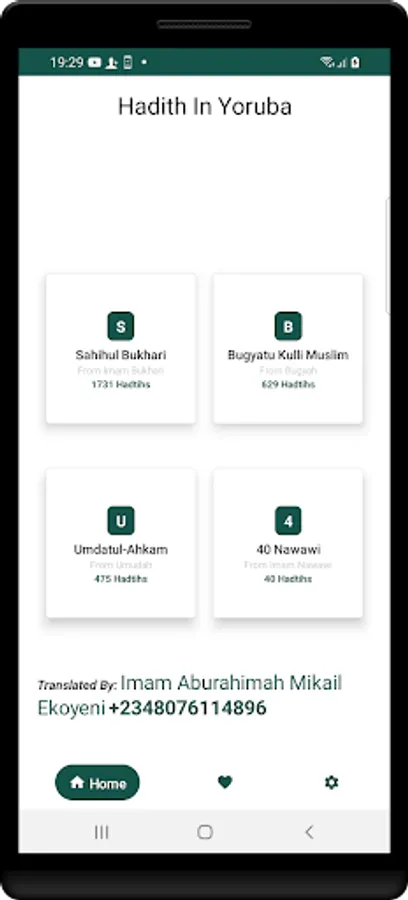This screenshot has width=408, height=900.
Task: Tap the Hadith In Yoruba header title
Action: point(205,107)
